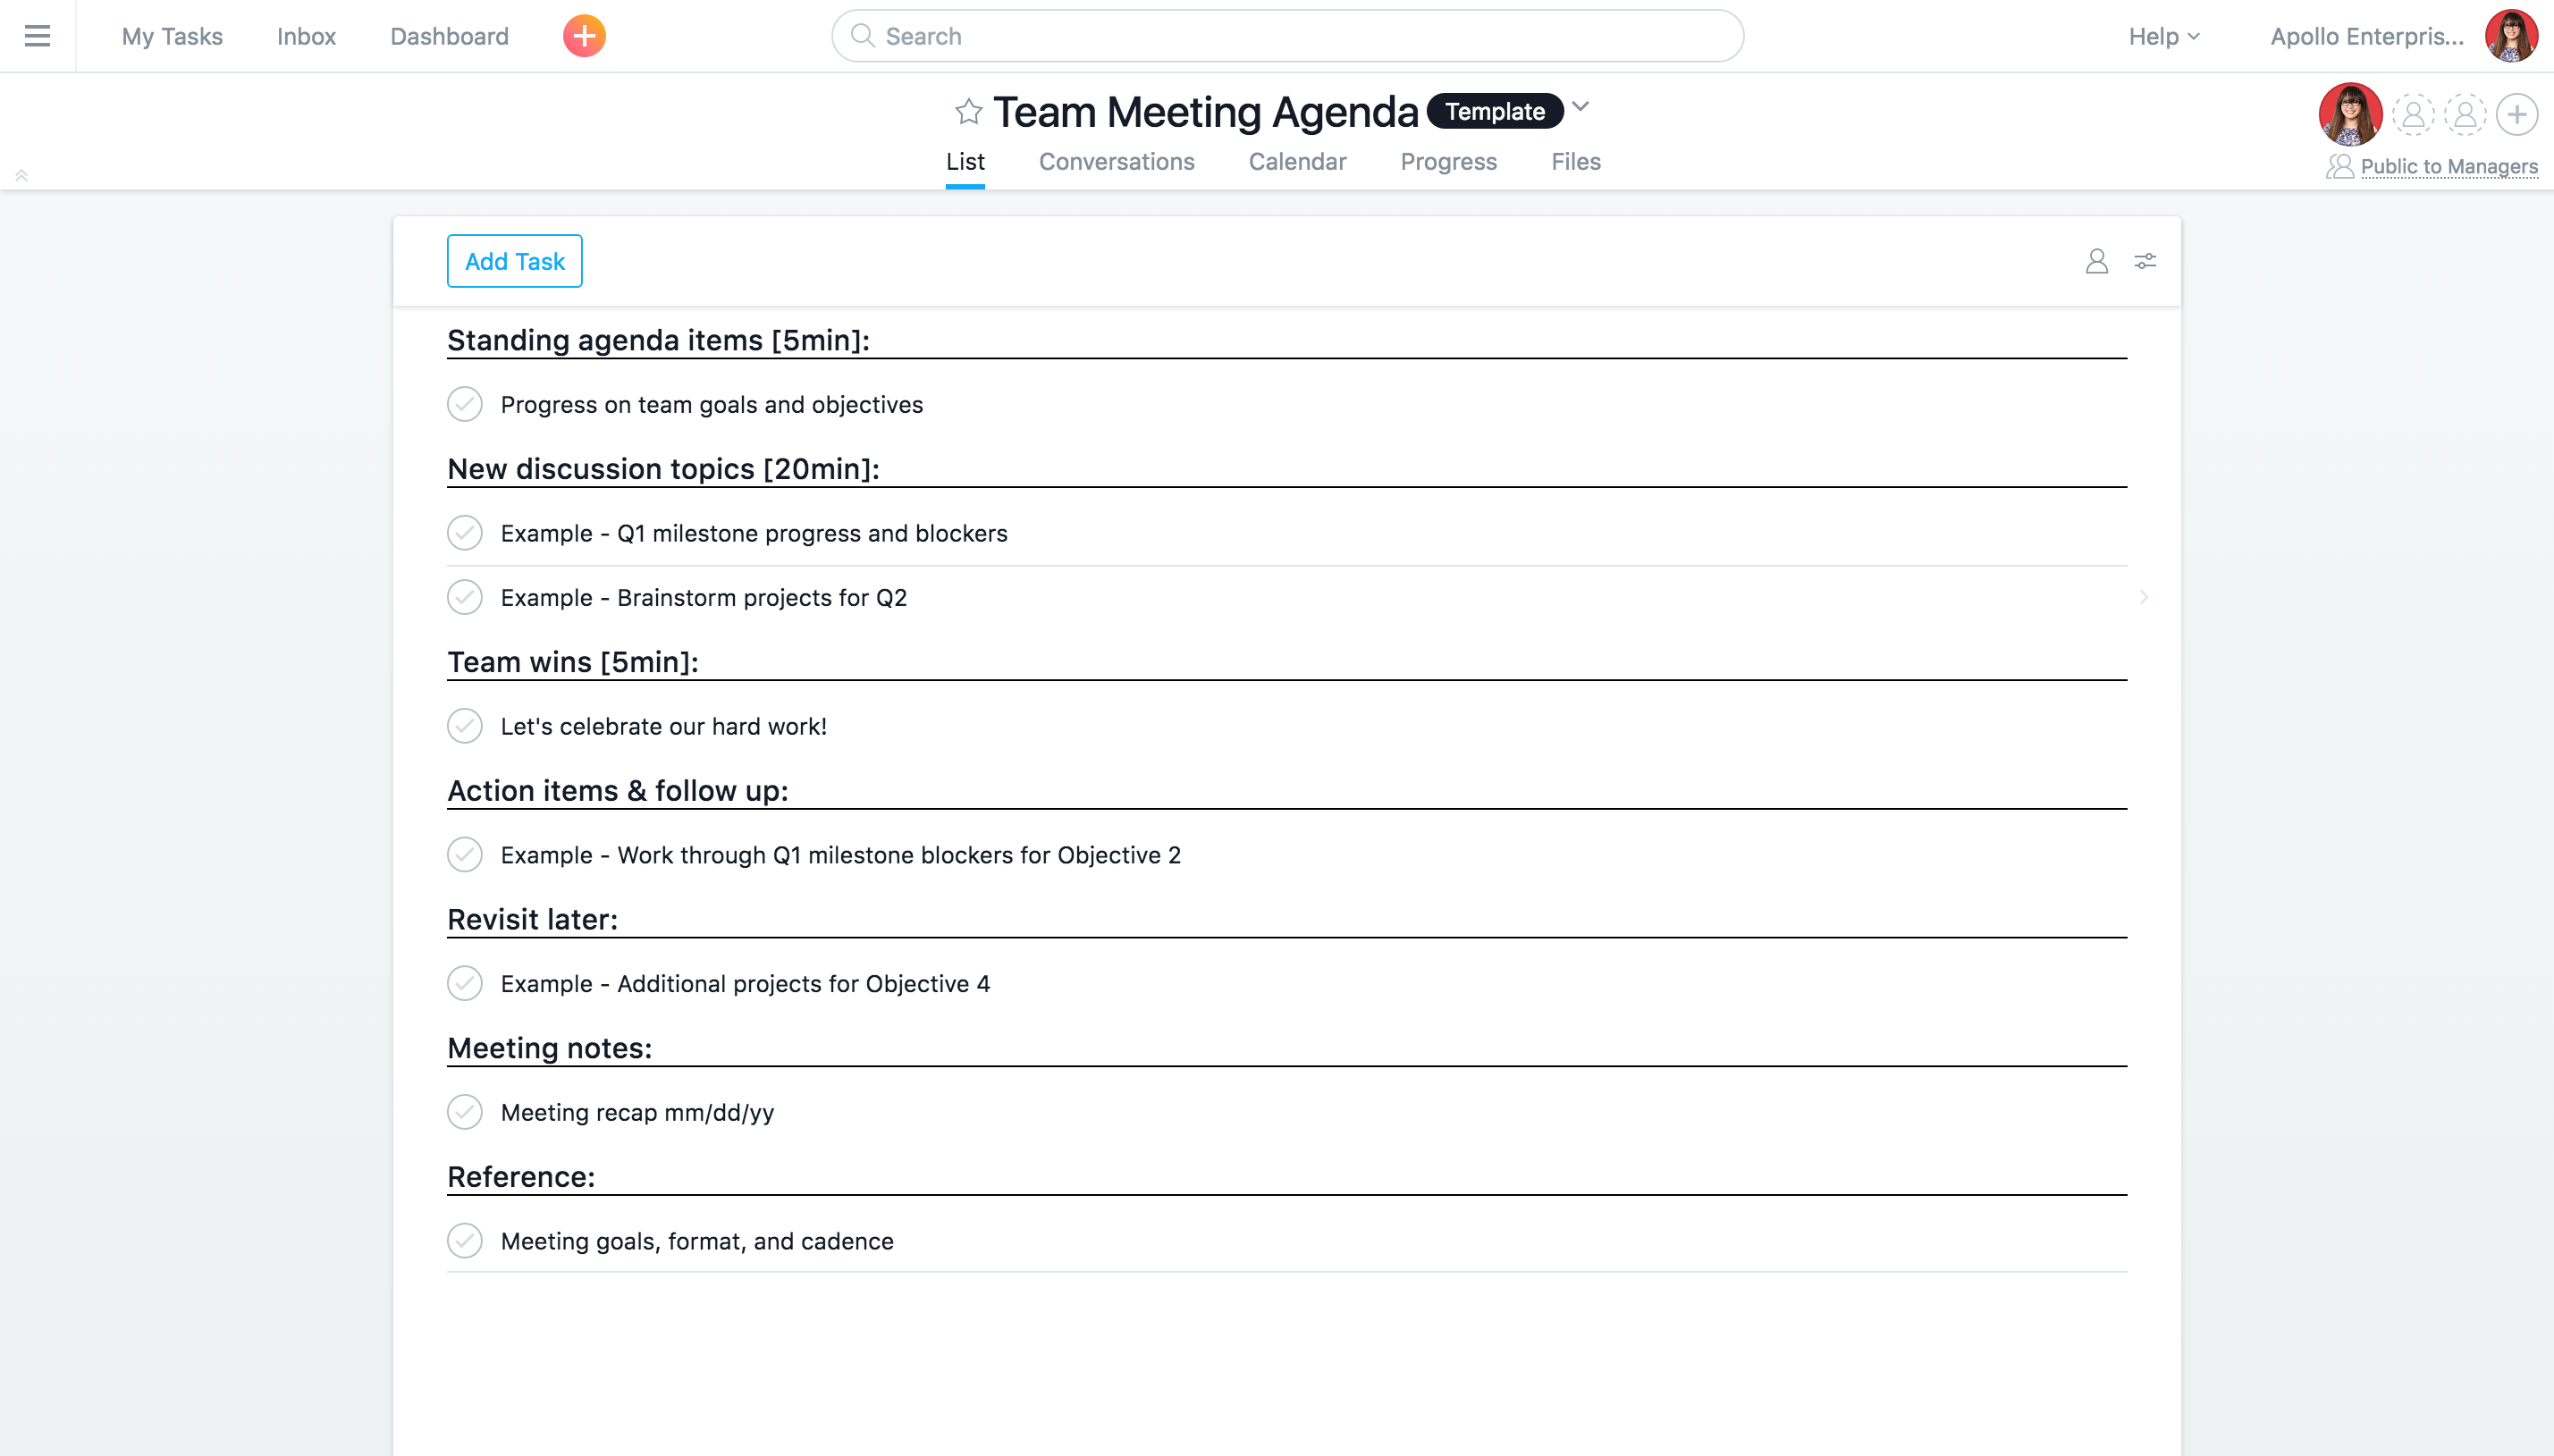Open the Dashboard navigation item
This screenshot has width=2554, height=1456.
point(447,35)
